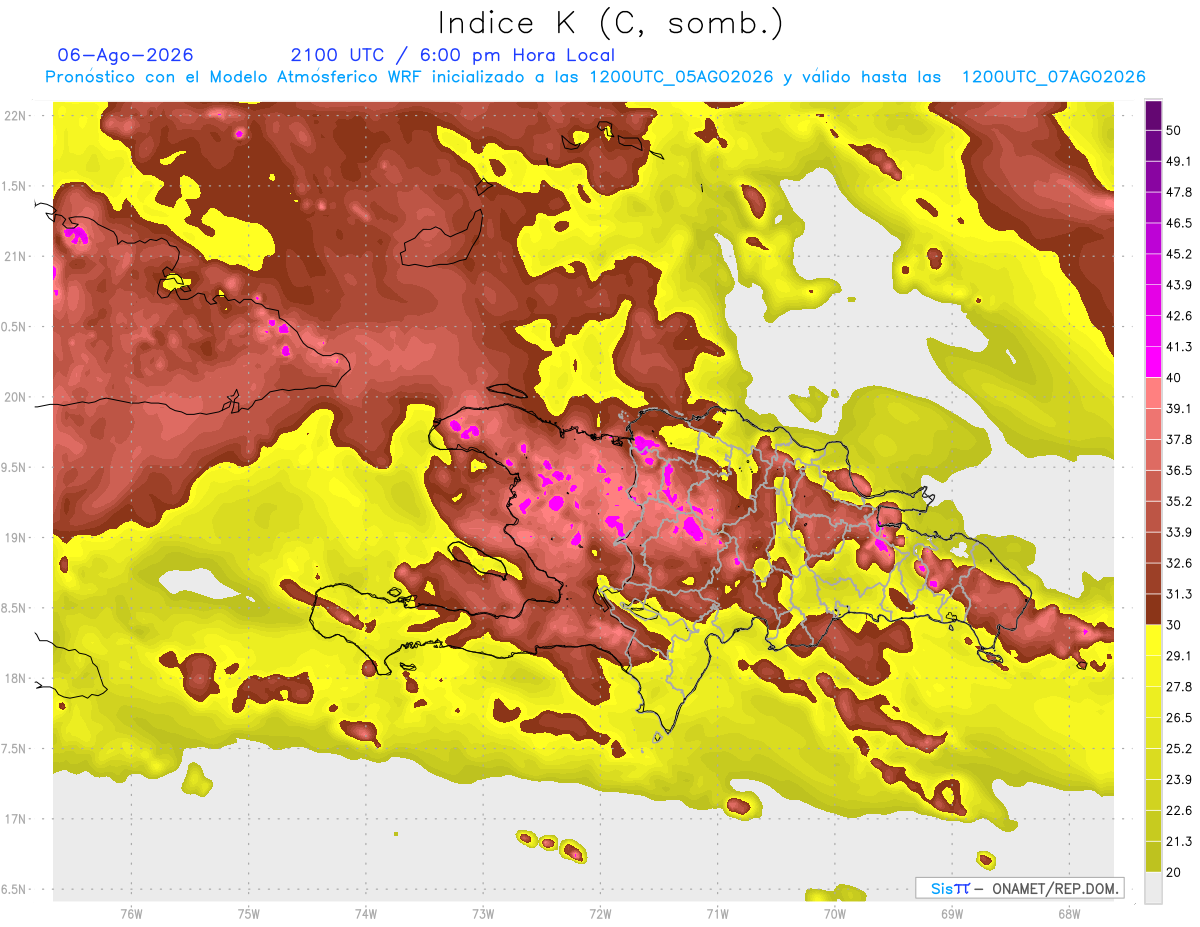This screenshot has width=1200, height=927.
Task: Click the colorbar value "23.9"
Action: (x=1179, y=780)
